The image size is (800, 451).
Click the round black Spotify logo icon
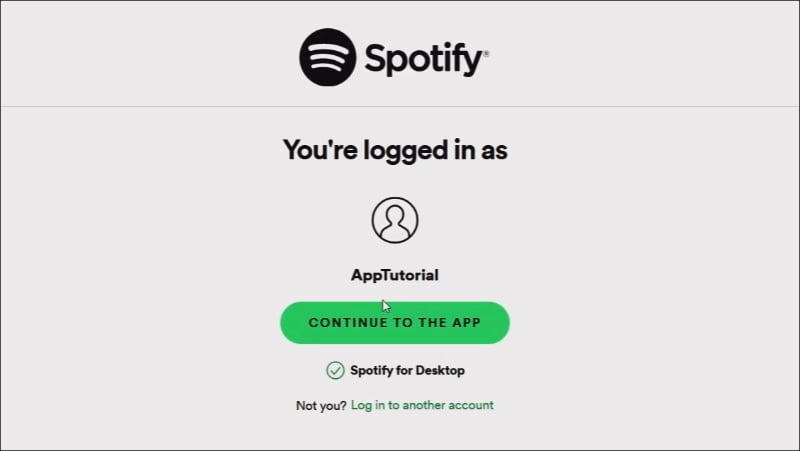(x=328, y=57)
